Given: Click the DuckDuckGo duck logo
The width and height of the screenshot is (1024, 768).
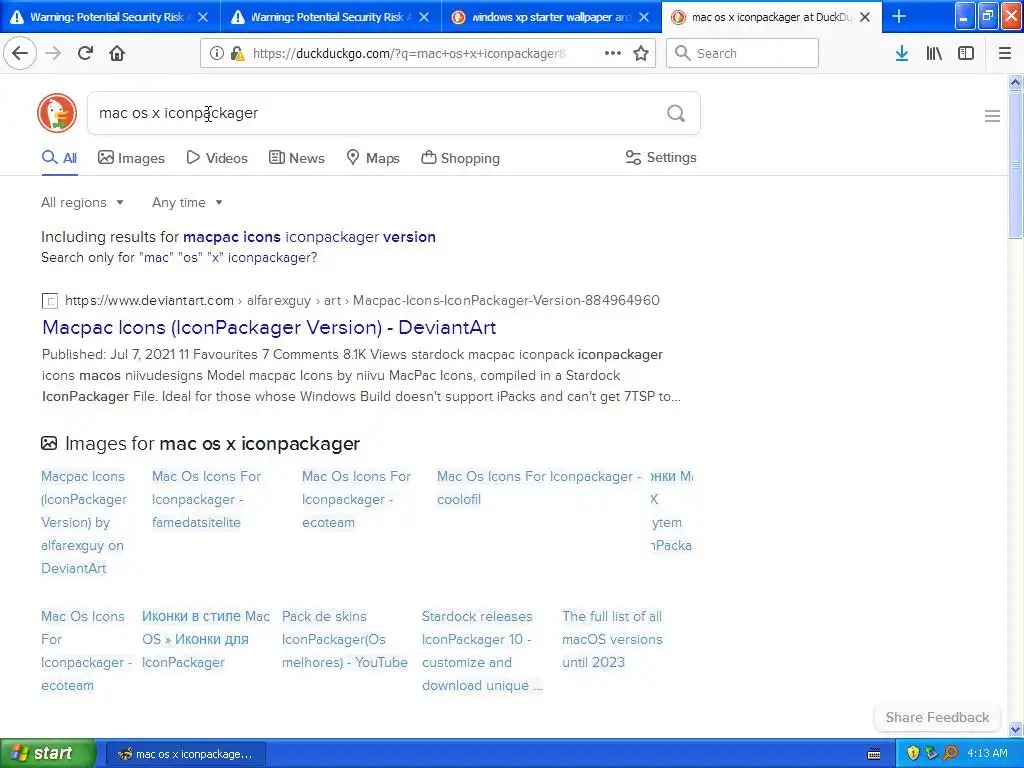Looking at the screenshot, I should (x=57, y=113).
